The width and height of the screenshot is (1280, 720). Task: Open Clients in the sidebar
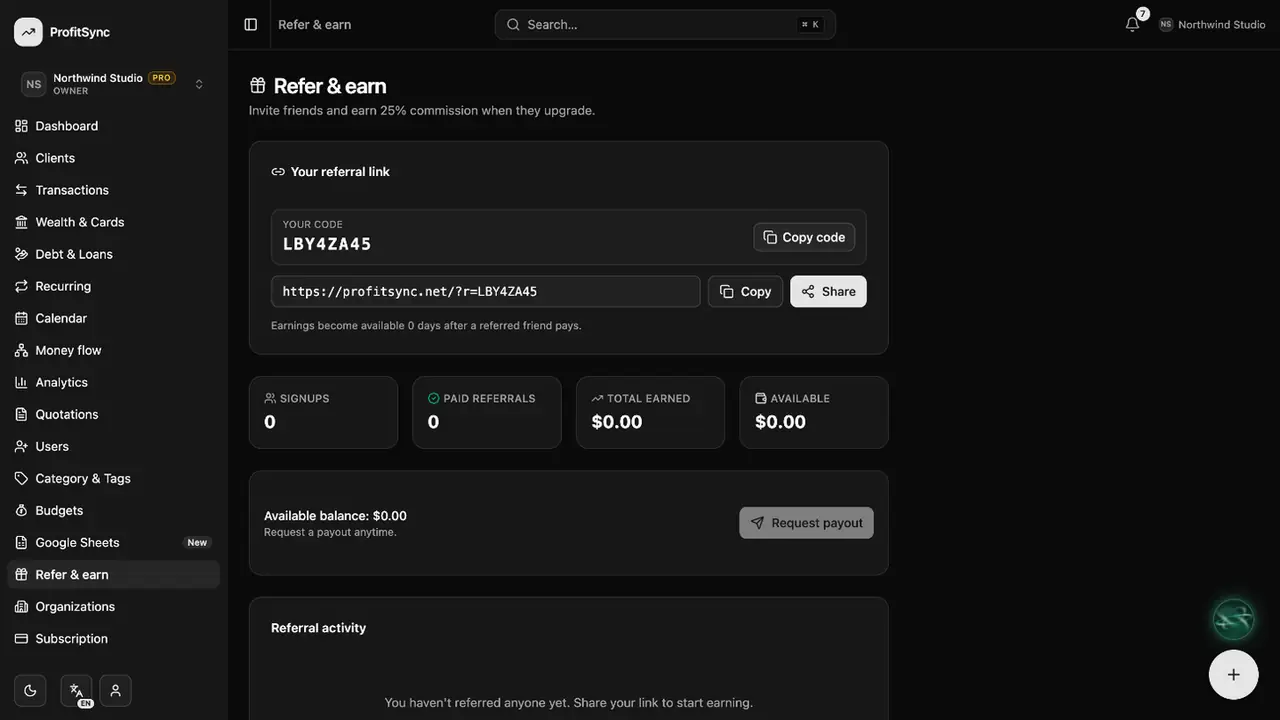[x=114, y=158]
